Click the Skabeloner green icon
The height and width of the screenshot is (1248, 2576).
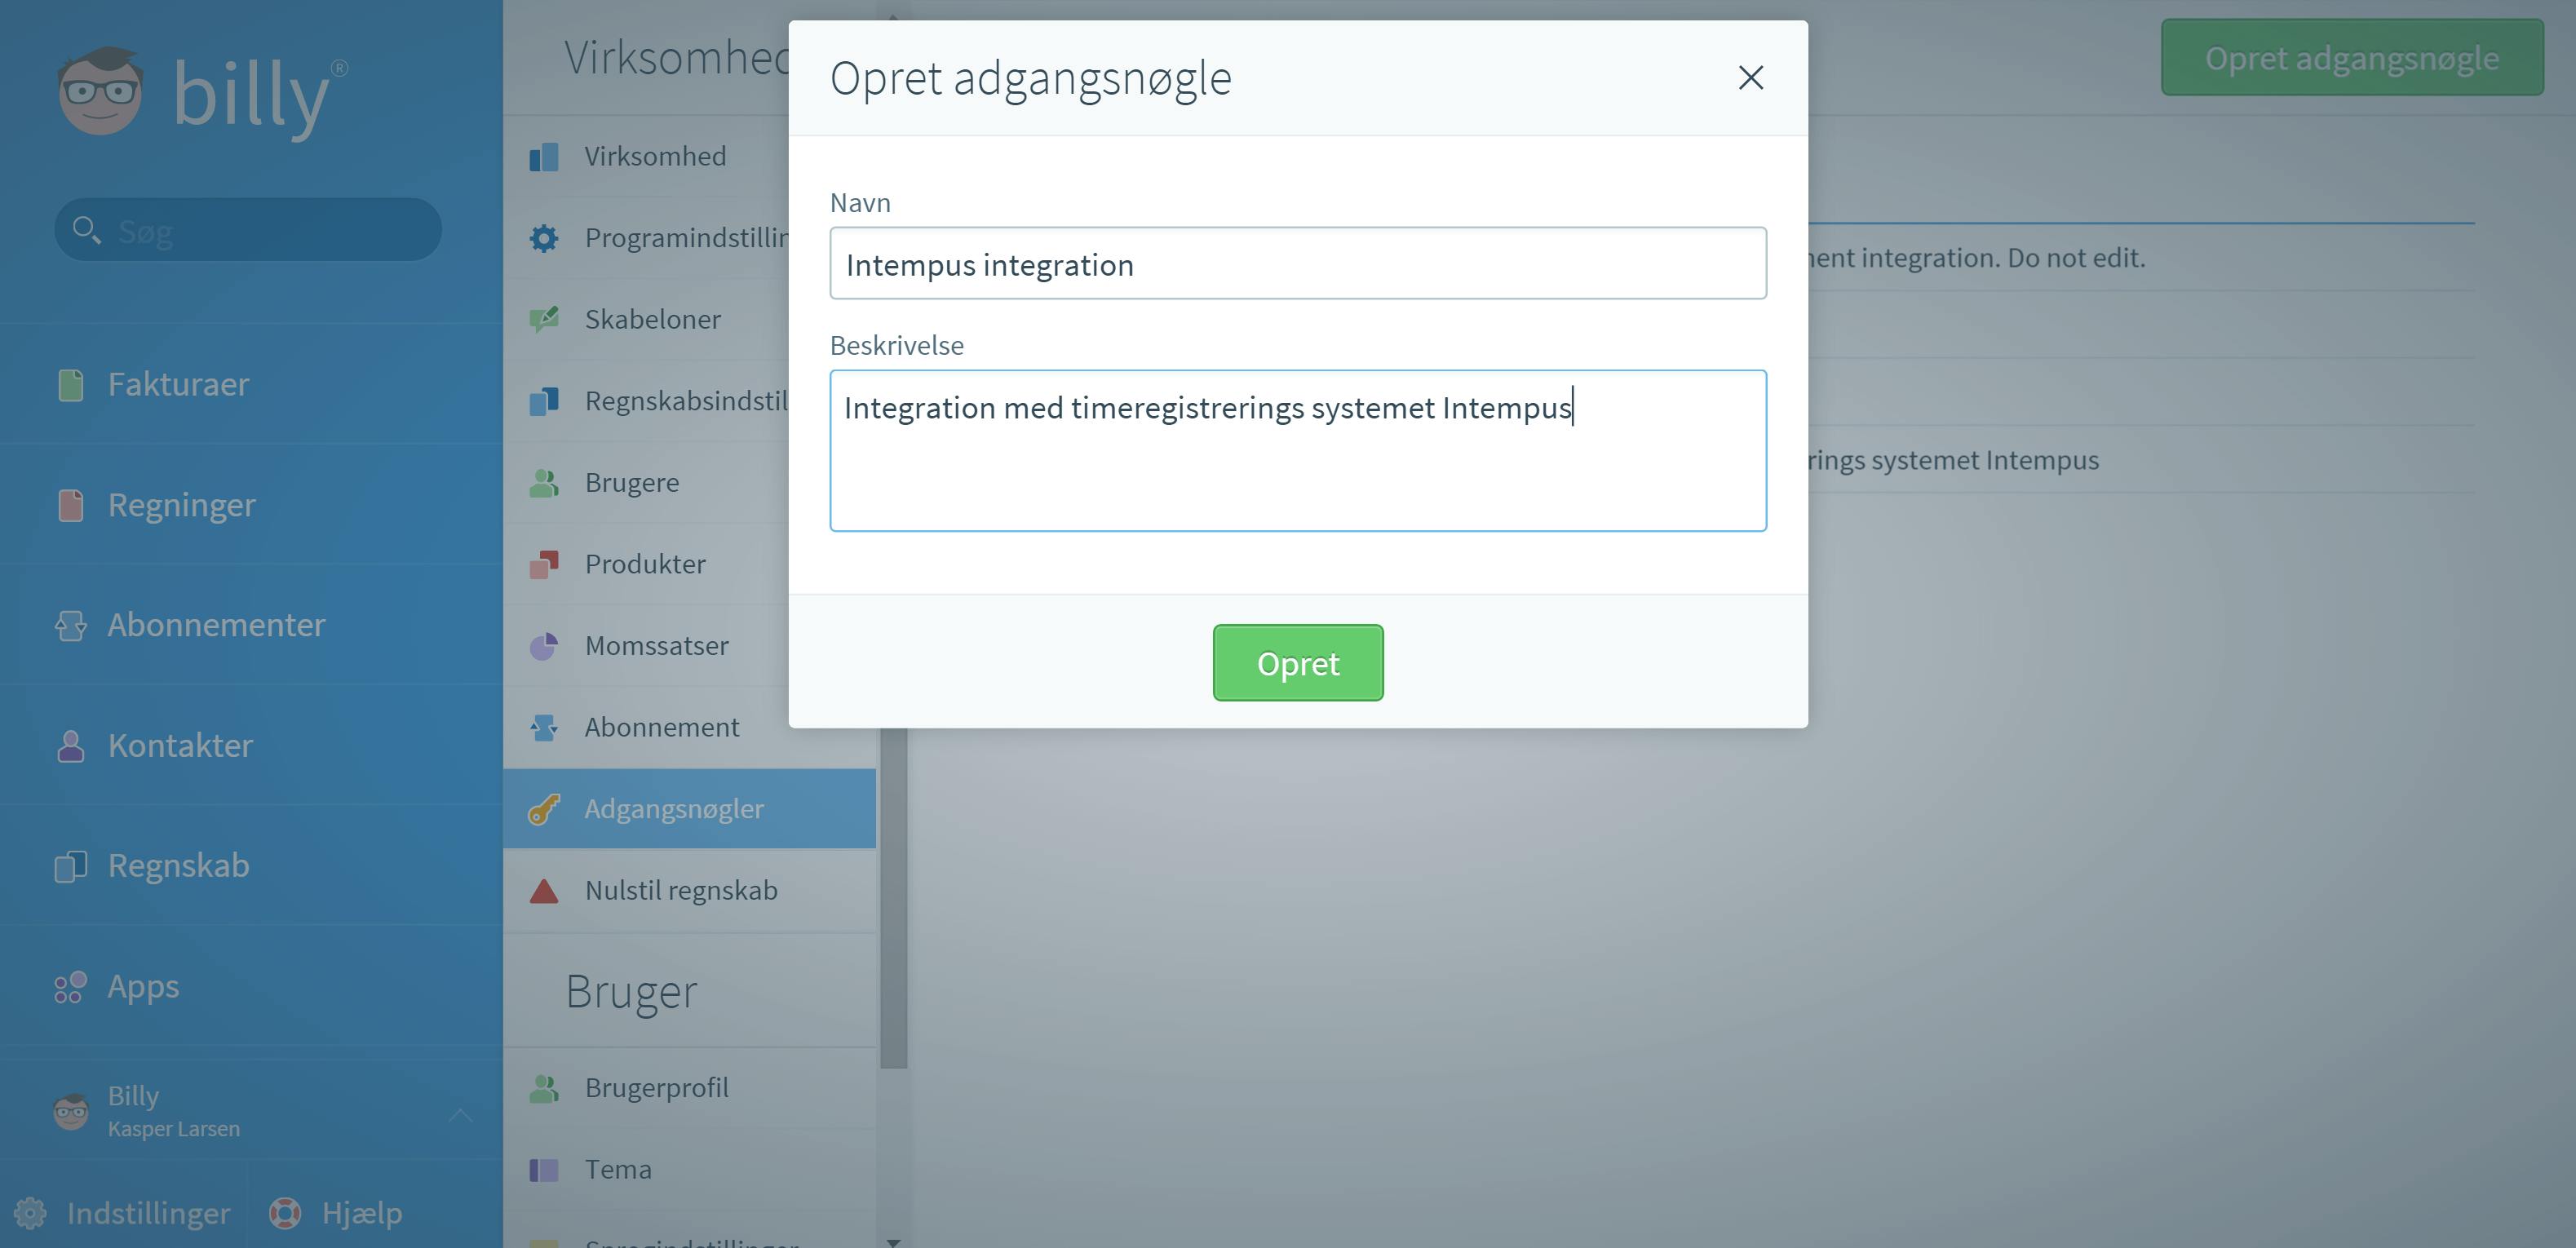tap(544, 319)
